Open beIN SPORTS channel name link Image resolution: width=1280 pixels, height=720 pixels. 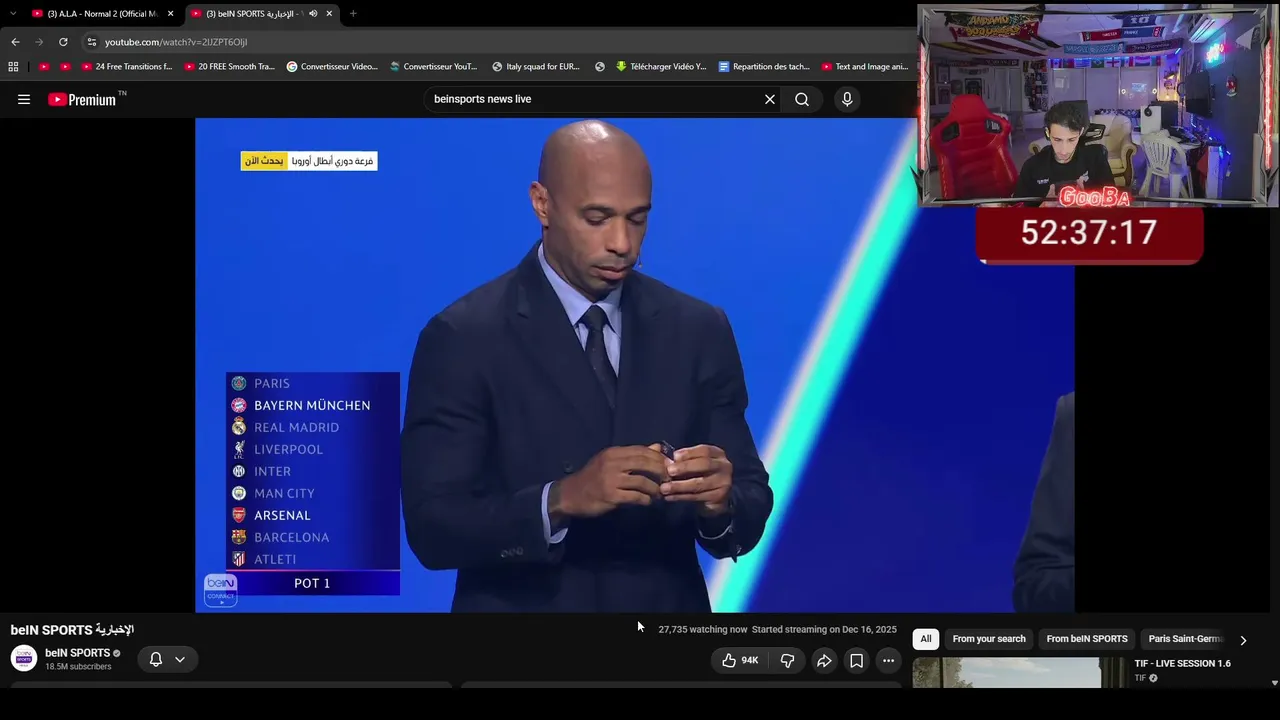(77, 653)
